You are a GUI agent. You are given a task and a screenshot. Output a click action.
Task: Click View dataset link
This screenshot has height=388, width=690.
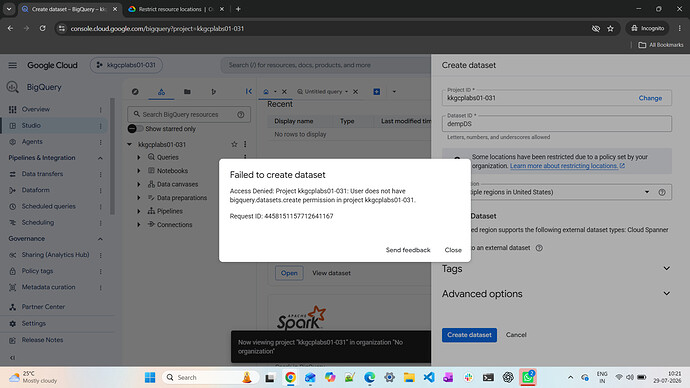pyautogui.click(x=331, y=273)
